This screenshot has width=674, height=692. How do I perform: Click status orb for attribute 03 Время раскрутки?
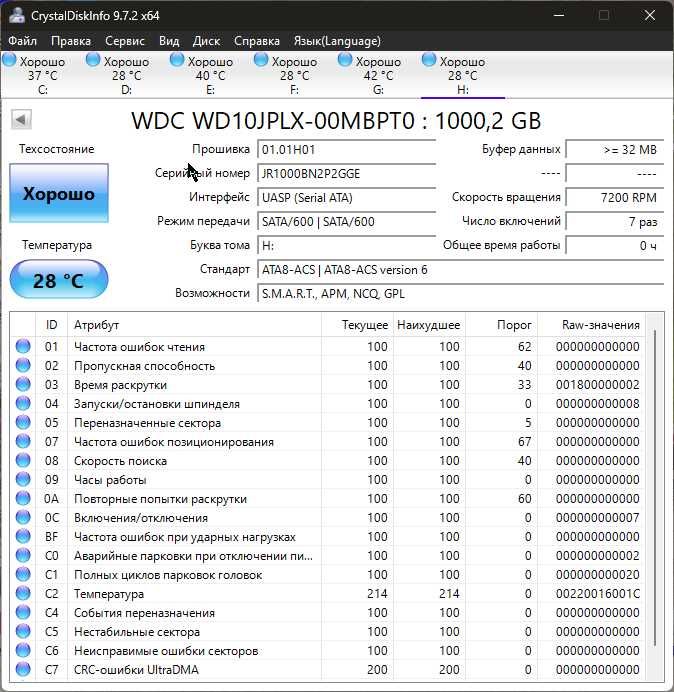(23, 384)
